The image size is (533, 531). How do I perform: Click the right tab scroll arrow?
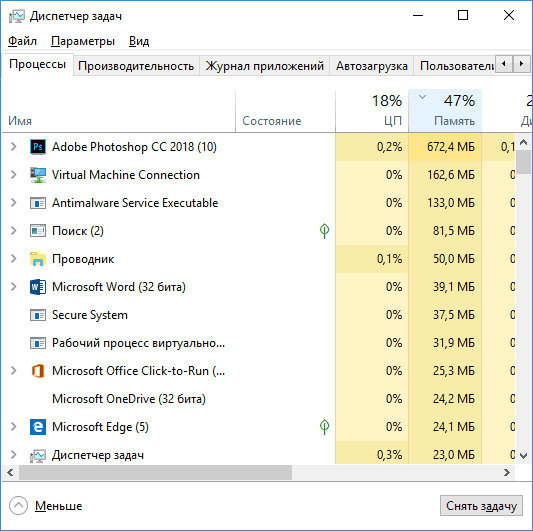pos(521,64)
